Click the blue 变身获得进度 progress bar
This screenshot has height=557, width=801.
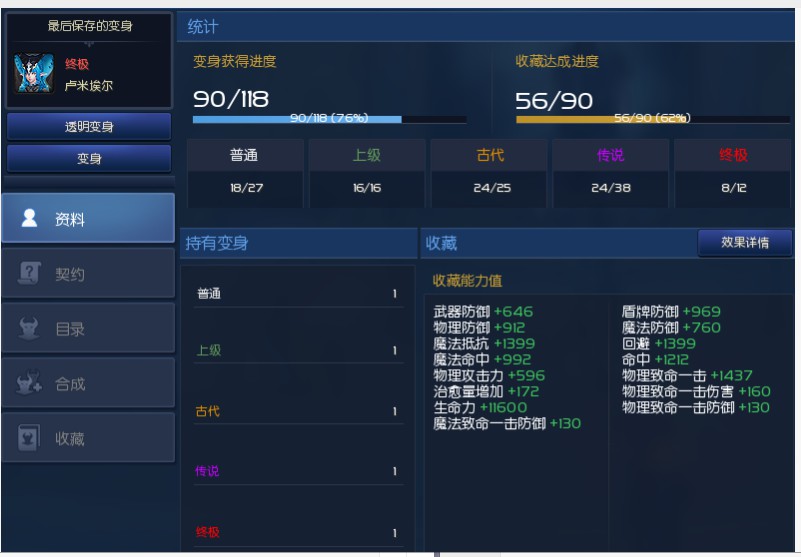(x=329, y=118)
